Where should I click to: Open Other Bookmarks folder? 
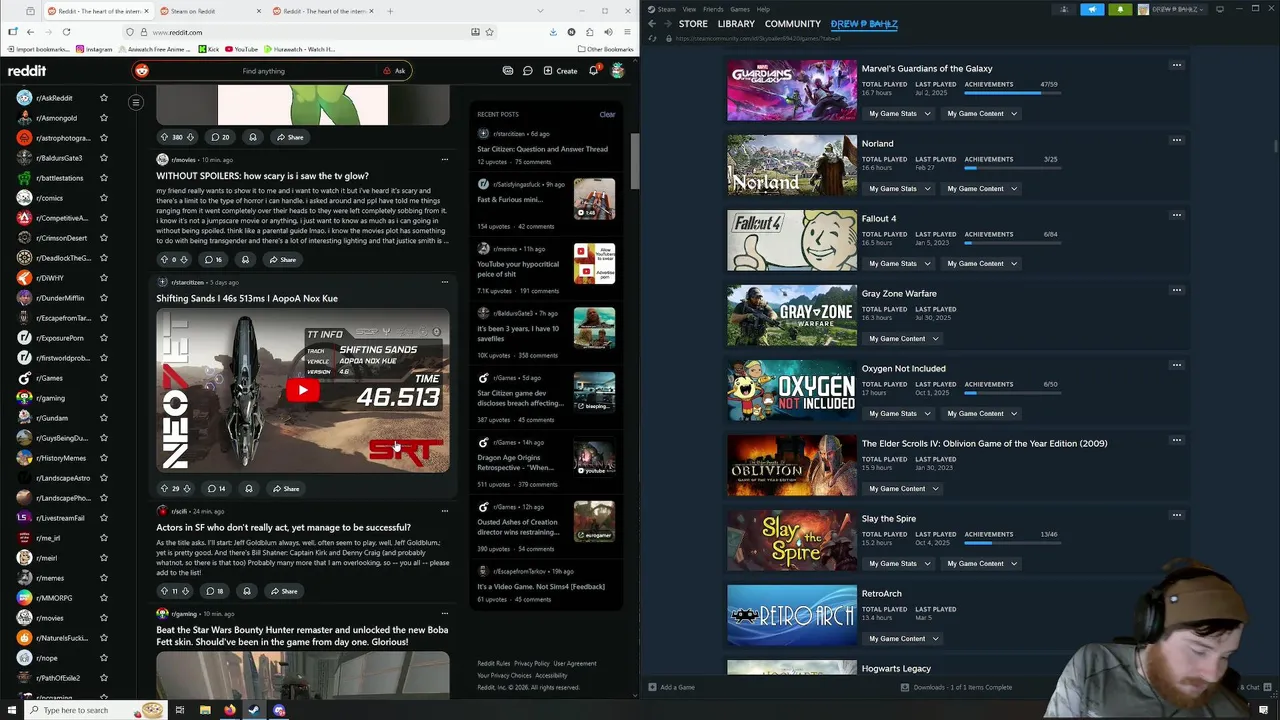(x=605, y=49)
